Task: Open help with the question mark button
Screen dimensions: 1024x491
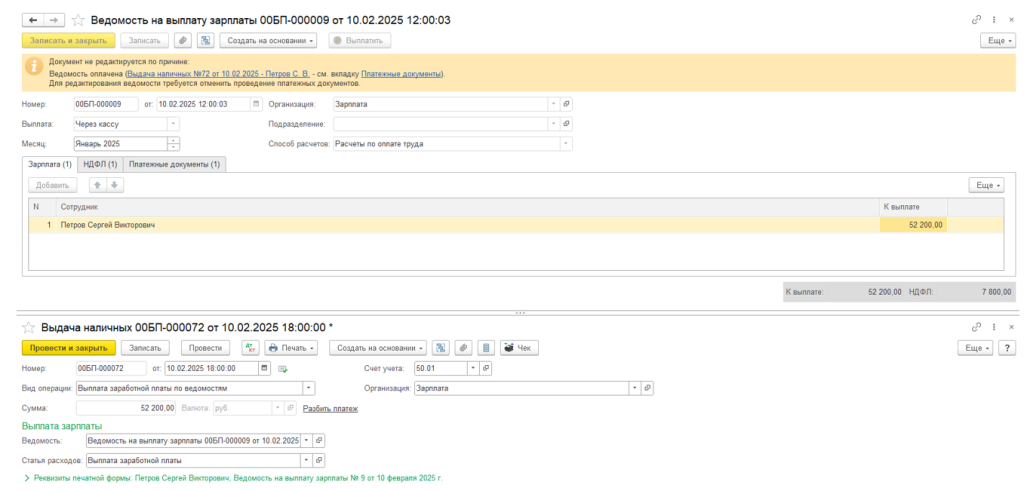Action: (1008, 348)
